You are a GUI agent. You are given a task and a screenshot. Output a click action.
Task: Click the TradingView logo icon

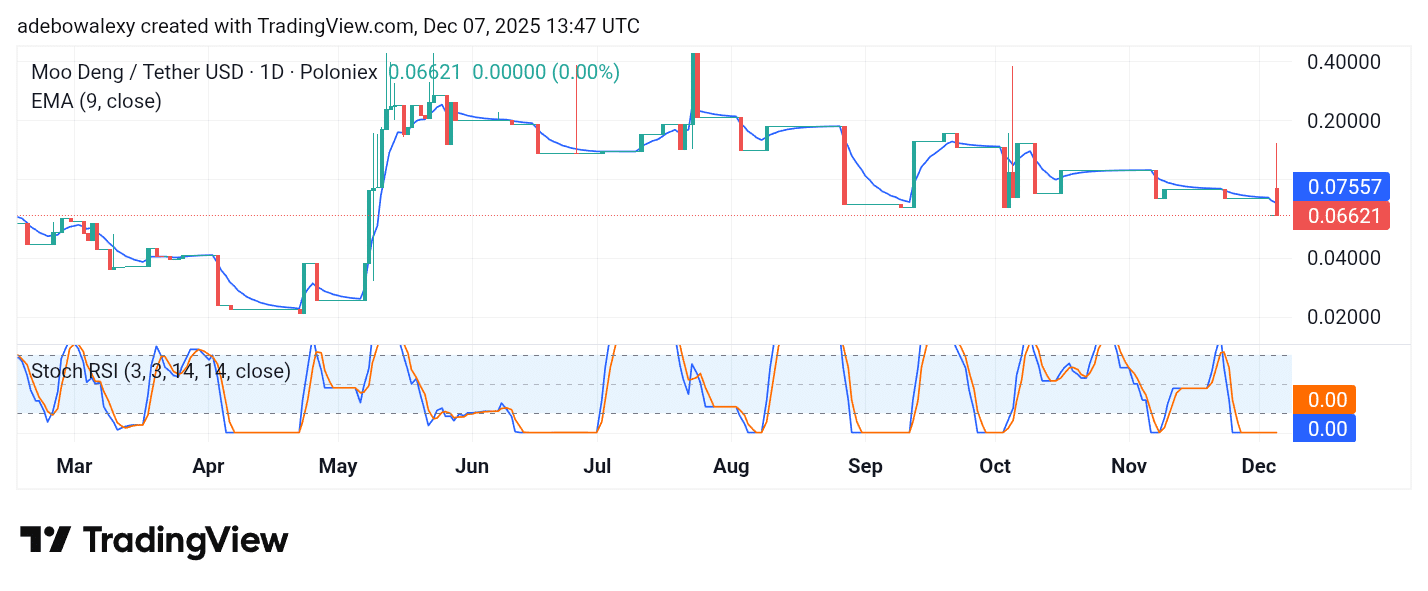point(48,540)
